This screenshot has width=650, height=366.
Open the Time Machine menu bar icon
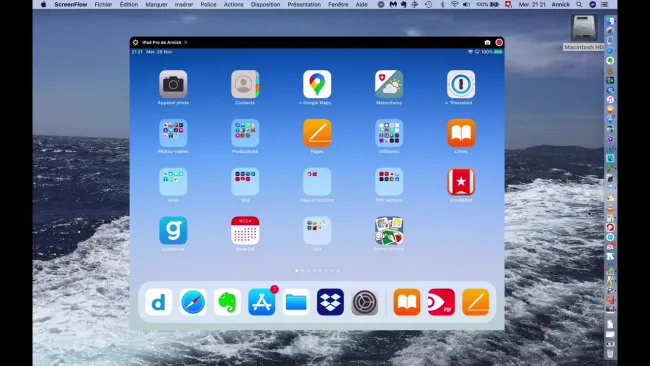point(429,5)
